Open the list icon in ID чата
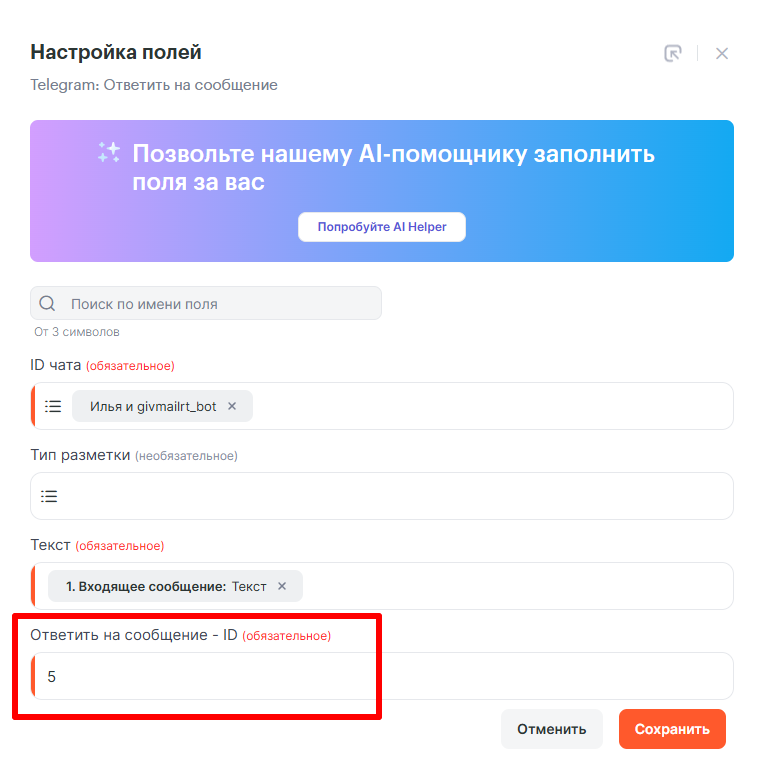Viewport: 763px width, 771px height. pyautogui.click(x=53, y=406)
